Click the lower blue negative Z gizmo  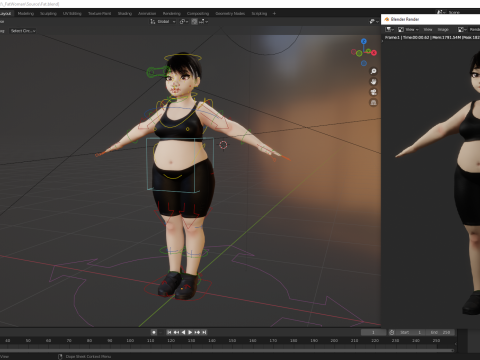tap(364, 63)
